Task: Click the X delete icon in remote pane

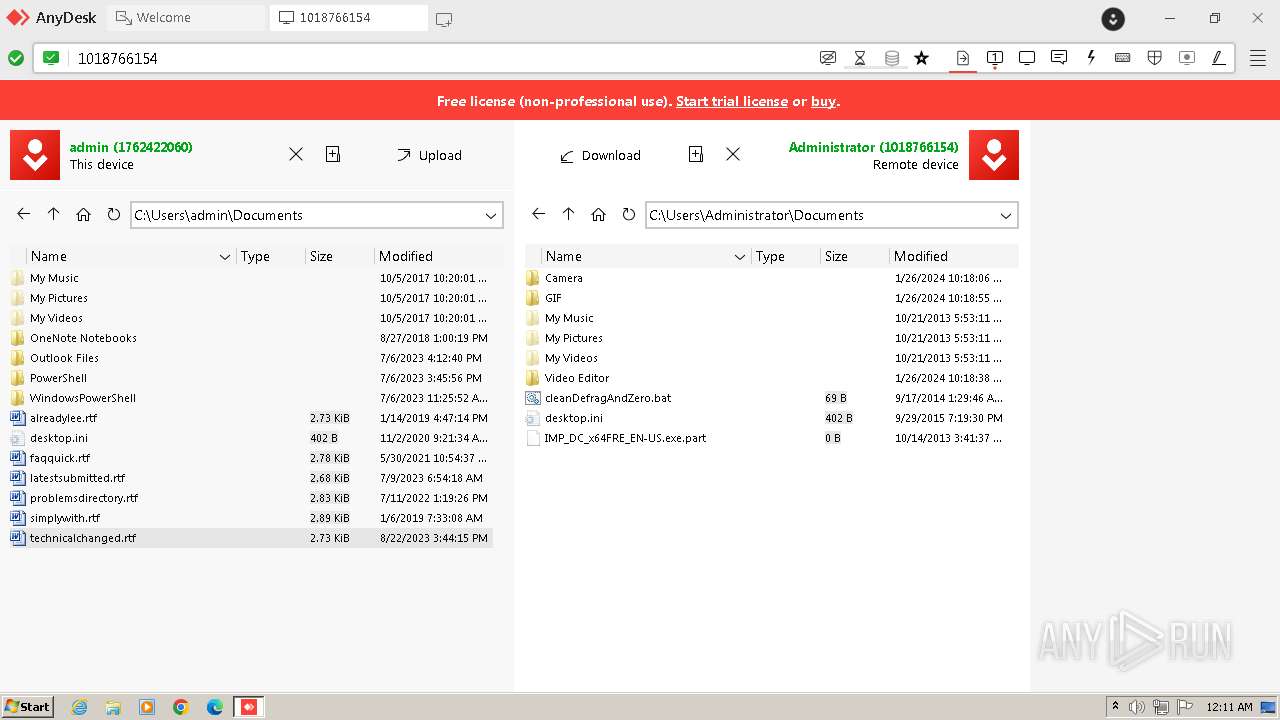Action: pyautogui.click(x=733, y=154)
